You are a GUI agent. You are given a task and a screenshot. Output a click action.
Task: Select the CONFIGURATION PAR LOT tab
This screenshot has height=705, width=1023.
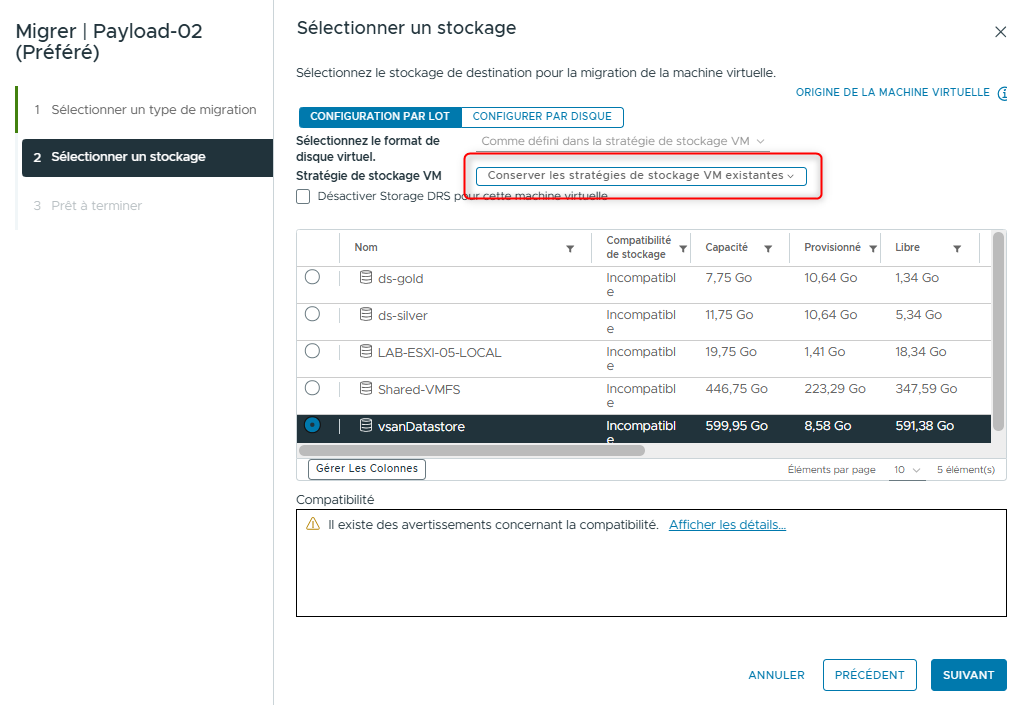[x=379, y=117]
